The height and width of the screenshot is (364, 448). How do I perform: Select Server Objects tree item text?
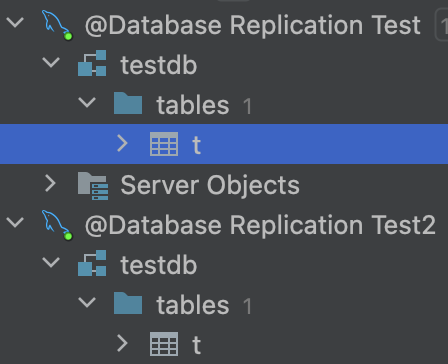[x=210, y=186]
